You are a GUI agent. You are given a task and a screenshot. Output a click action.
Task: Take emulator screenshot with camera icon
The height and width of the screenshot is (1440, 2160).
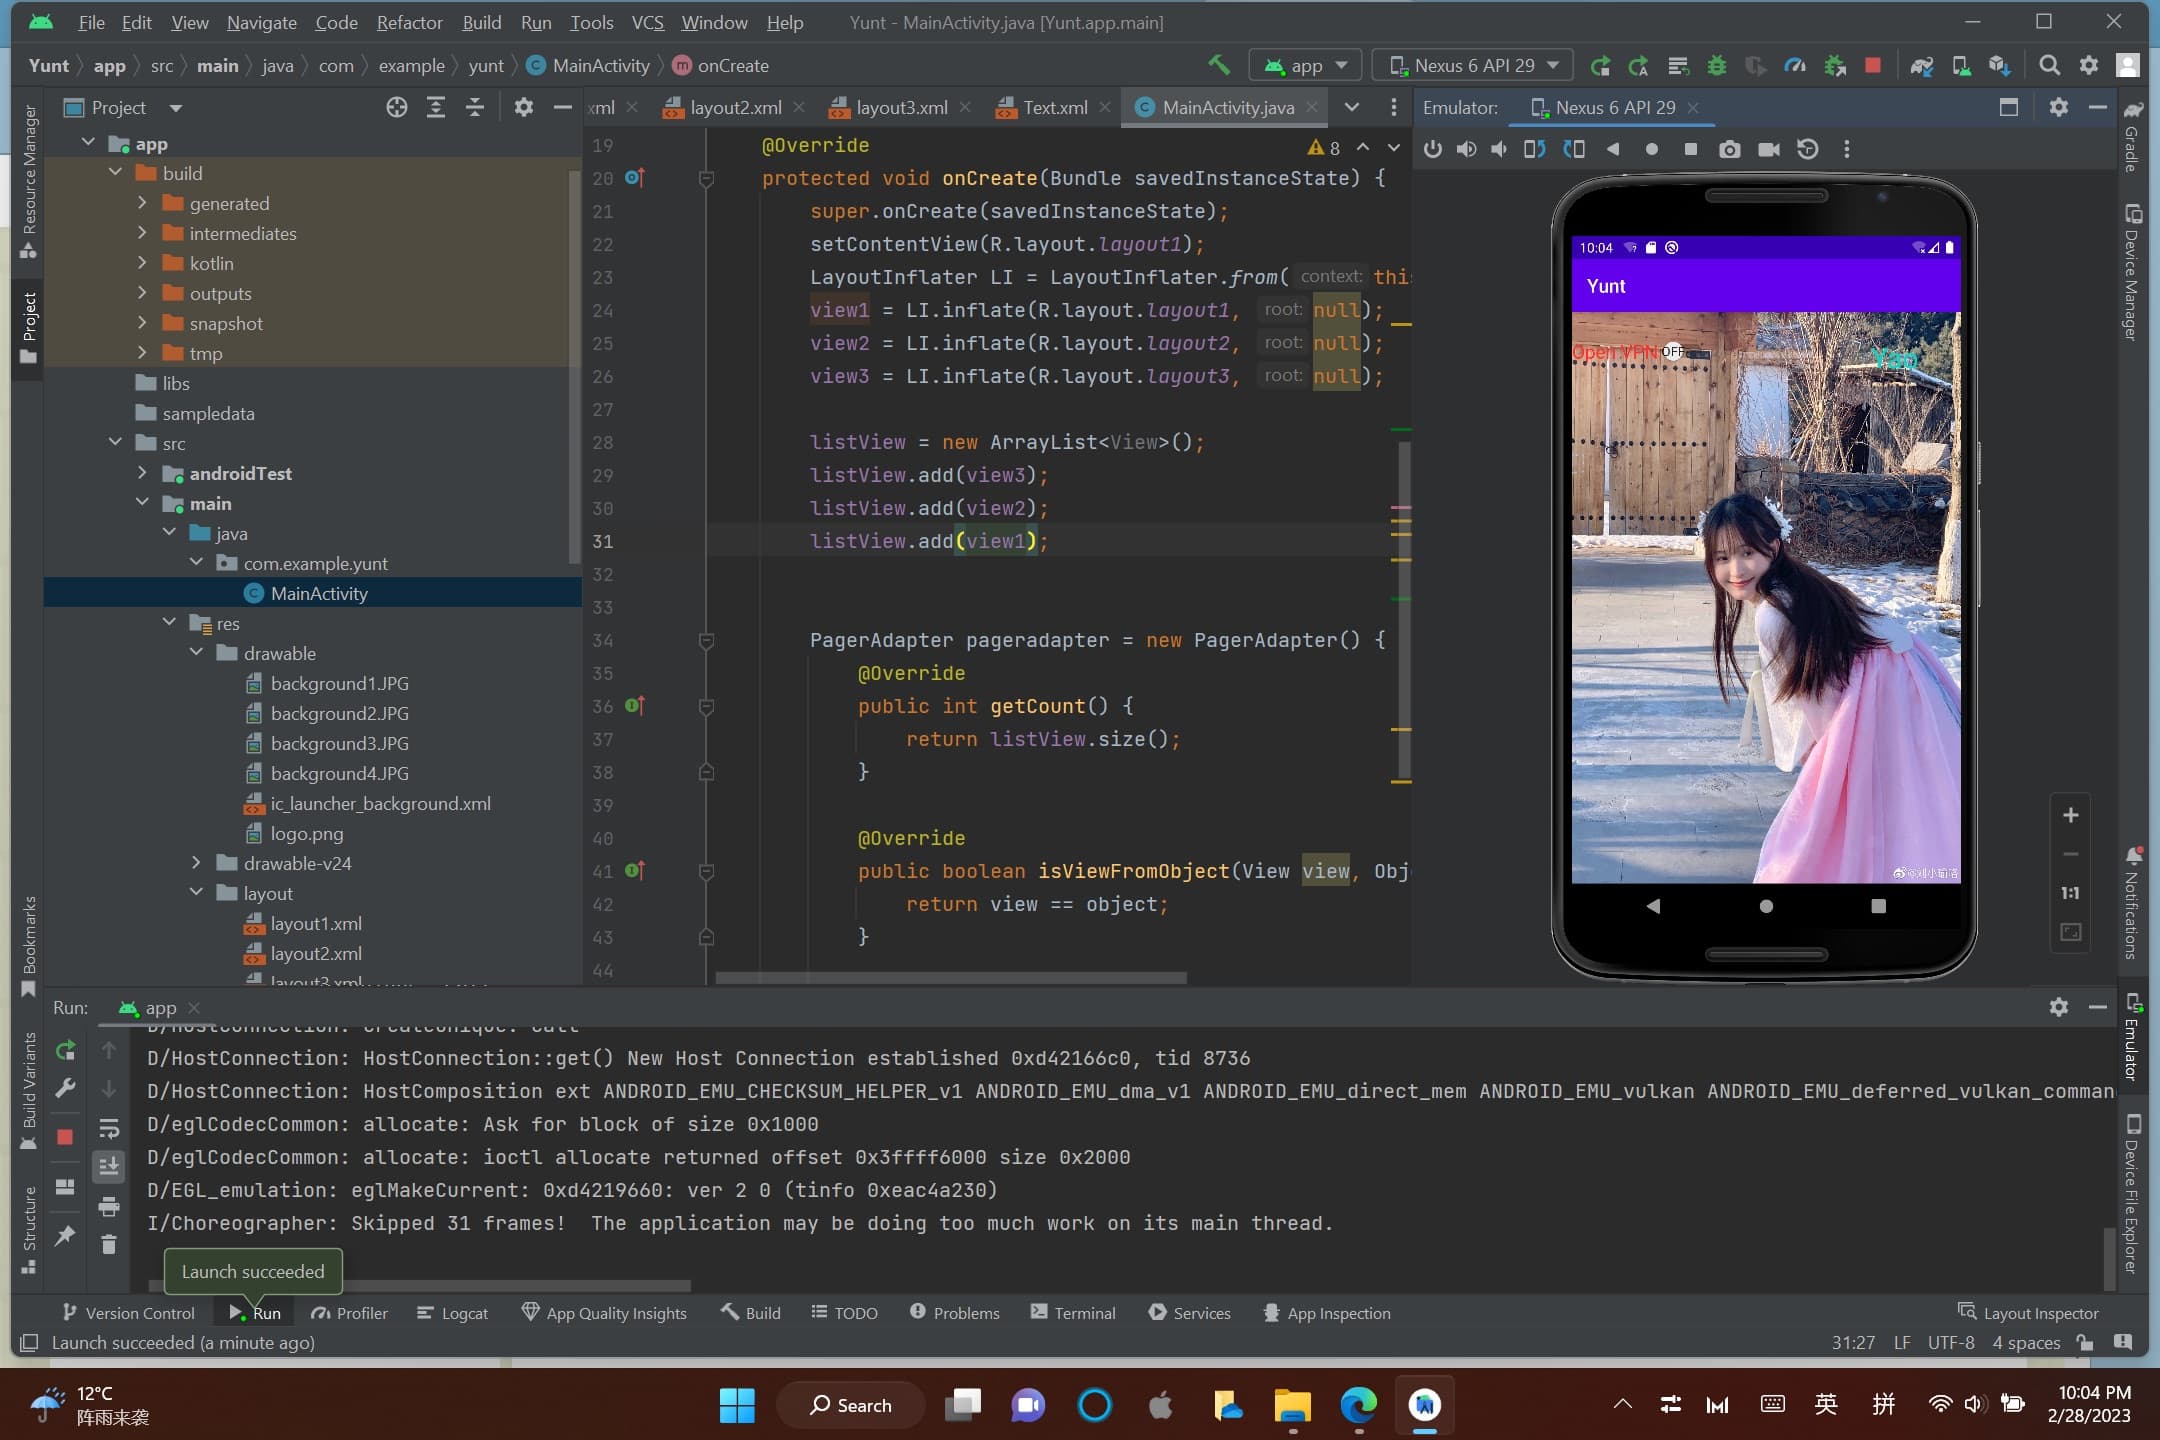(1729, 149)
